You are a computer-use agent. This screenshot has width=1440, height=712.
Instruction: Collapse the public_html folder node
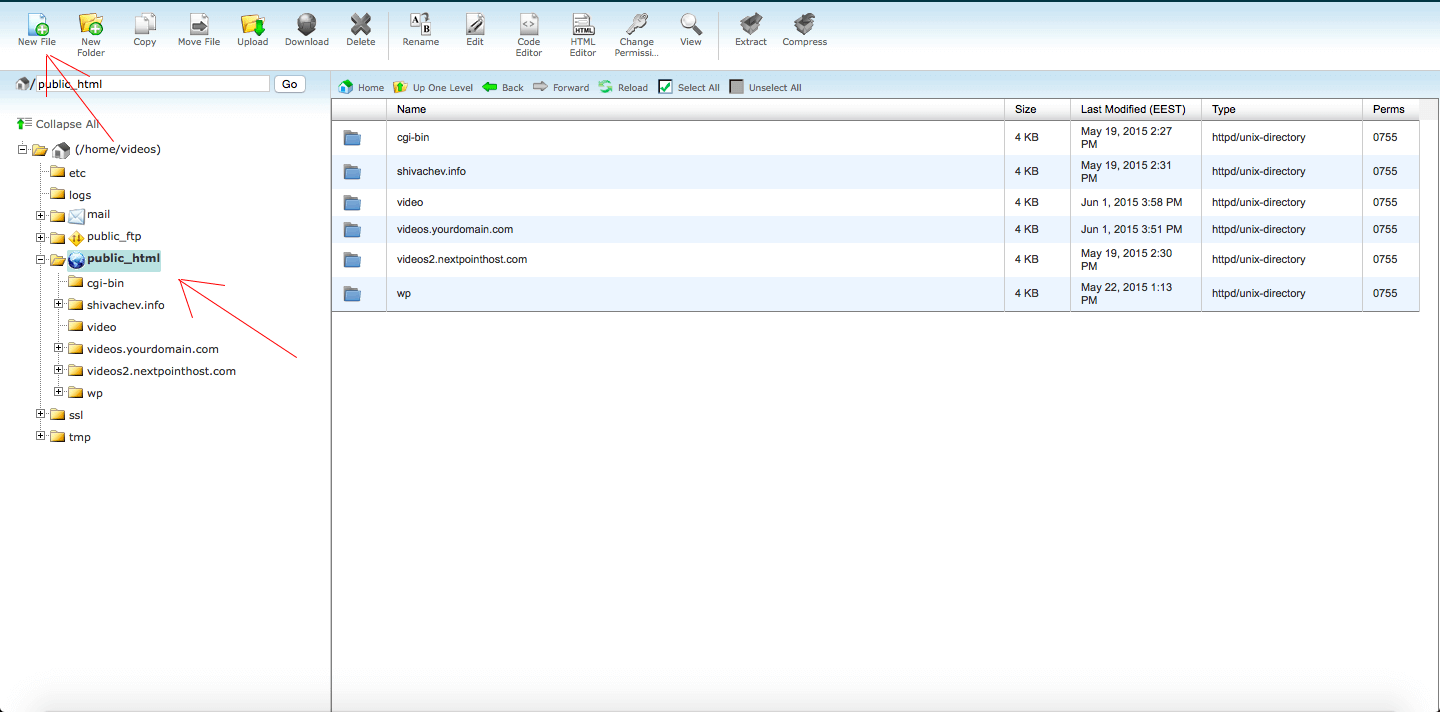click(x=41, y=259)
